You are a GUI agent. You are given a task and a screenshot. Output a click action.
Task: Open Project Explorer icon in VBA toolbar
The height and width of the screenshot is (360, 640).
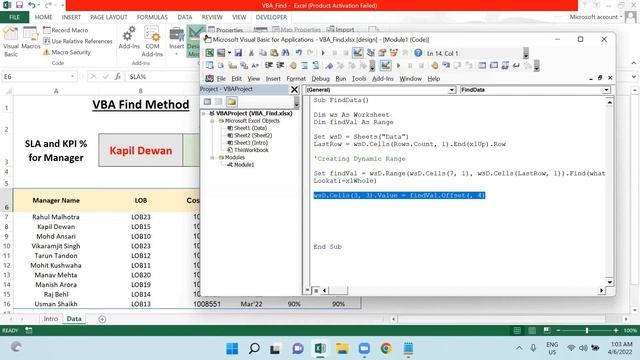[x=370, y=53]
